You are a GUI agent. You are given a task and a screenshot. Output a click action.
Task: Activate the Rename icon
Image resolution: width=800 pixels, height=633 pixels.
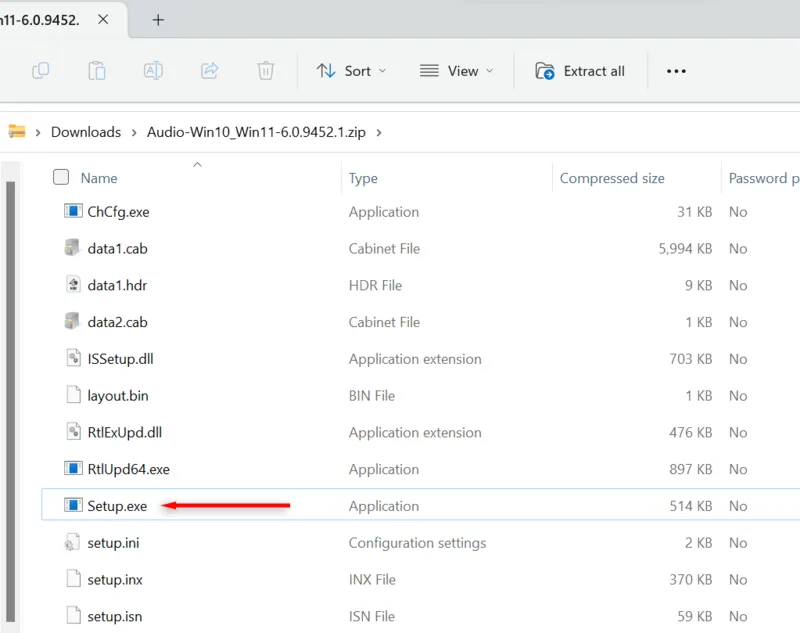(x=153, y=70)
